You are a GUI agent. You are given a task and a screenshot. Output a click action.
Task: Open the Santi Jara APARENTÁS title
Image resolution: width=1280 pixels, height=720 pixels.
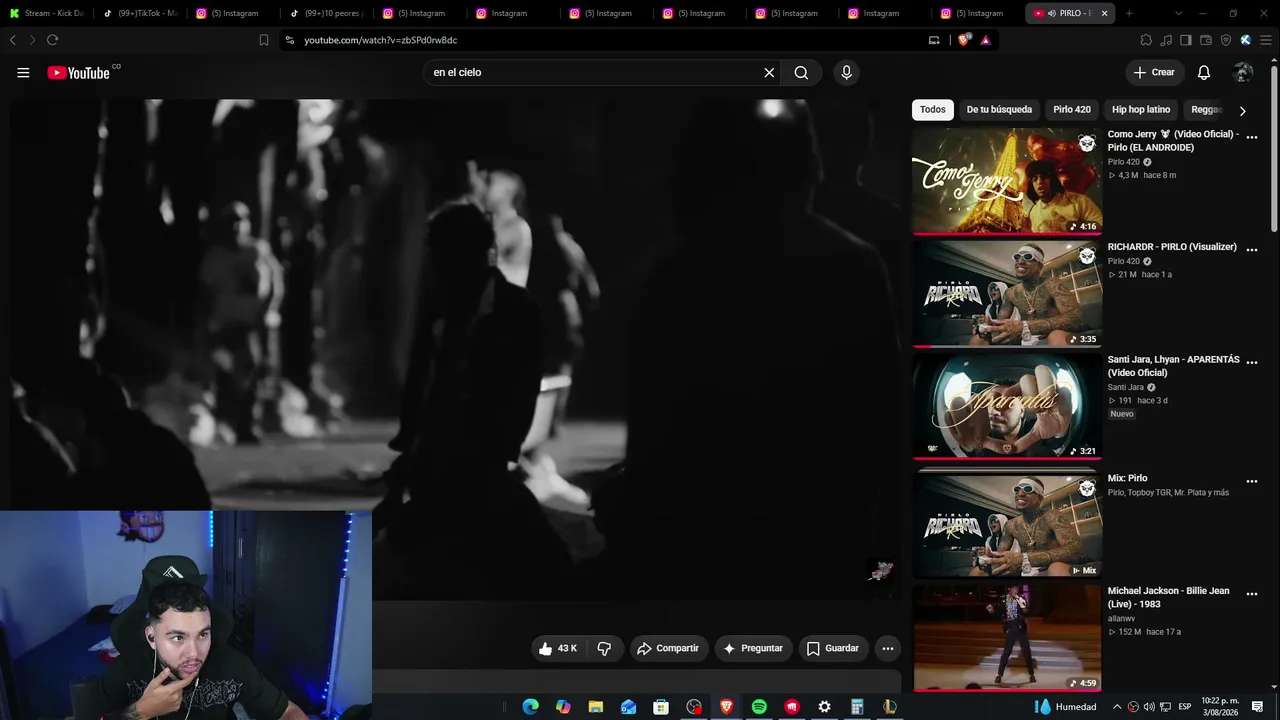[1173, 366]
